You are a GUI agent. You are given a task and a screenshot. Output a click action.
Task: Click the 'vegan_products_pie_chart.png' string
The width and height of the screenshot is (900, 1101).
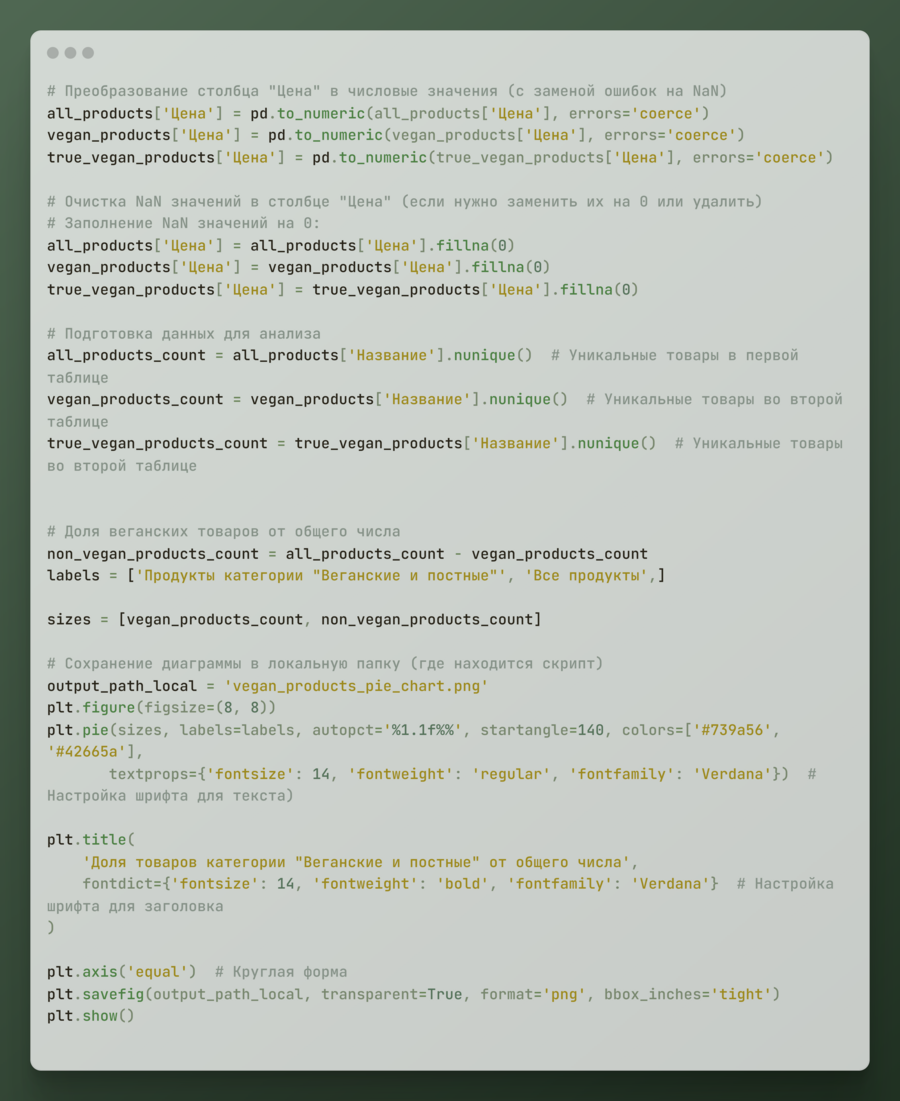click(356, 686)
